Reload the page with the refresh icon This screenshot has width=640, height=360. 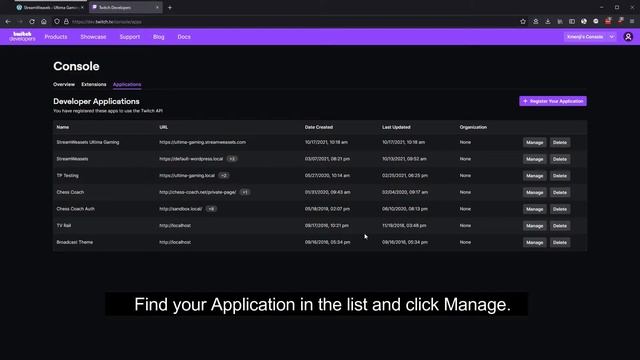(x=32, y=22)
